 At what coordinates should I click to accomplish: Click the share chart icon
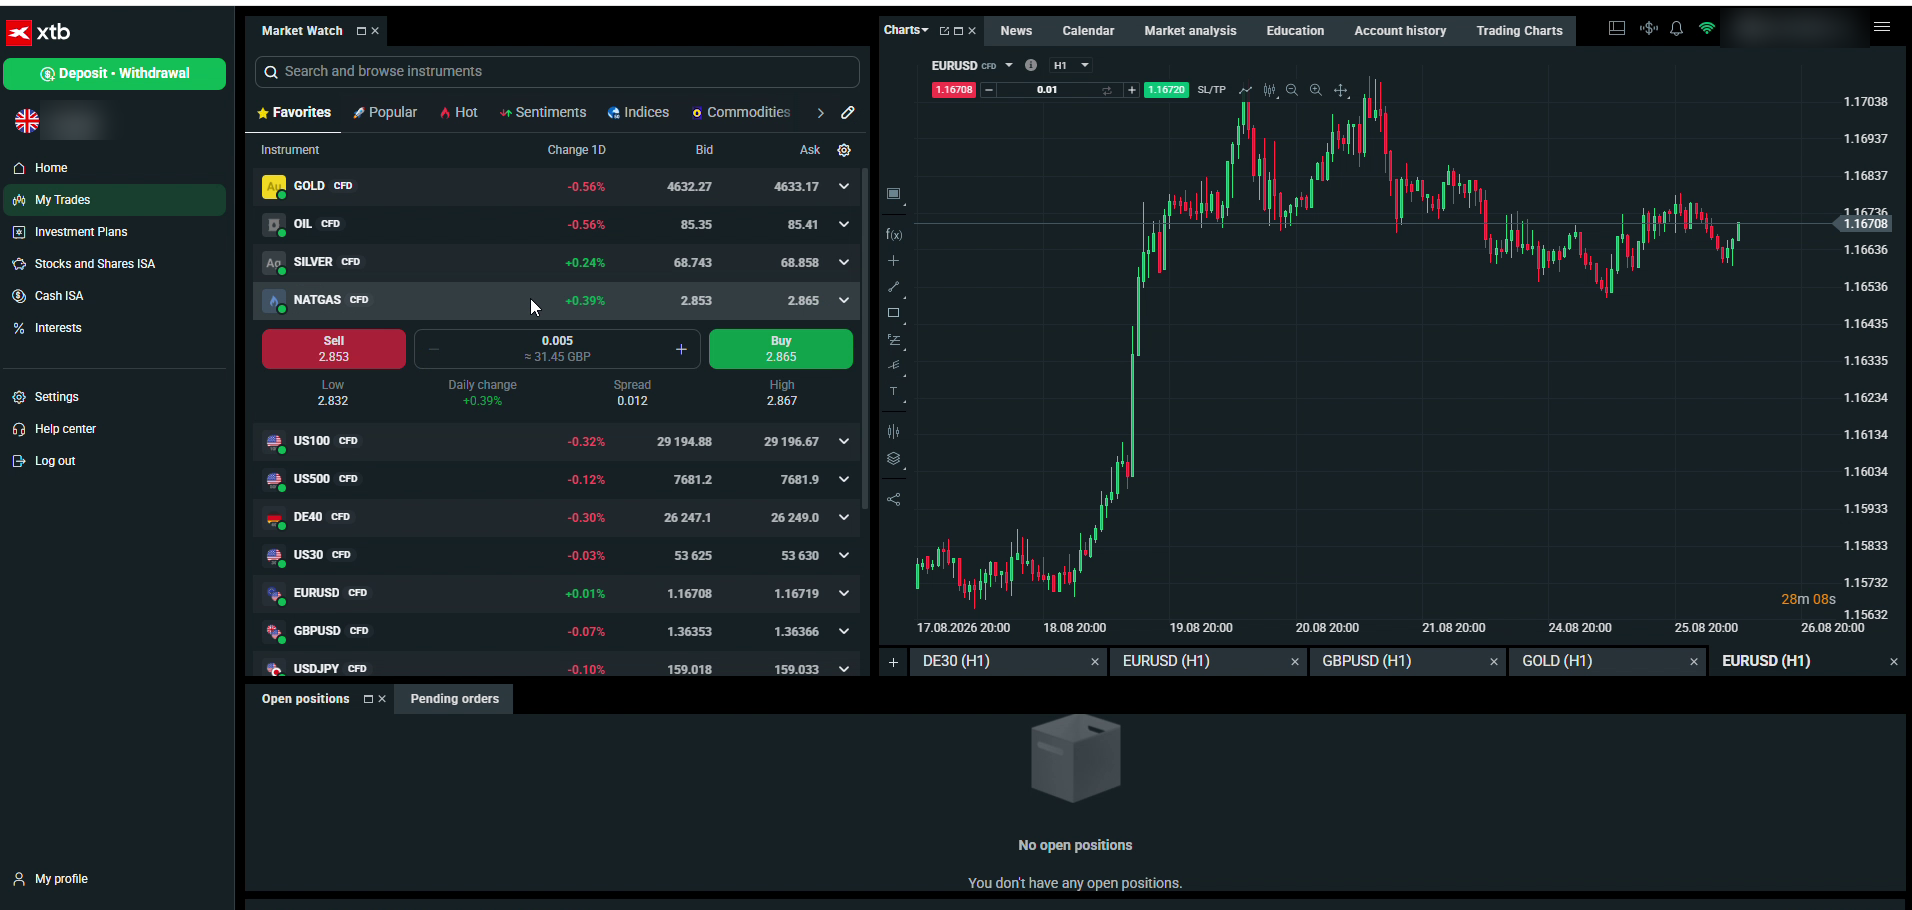click(x=894, y=499)
